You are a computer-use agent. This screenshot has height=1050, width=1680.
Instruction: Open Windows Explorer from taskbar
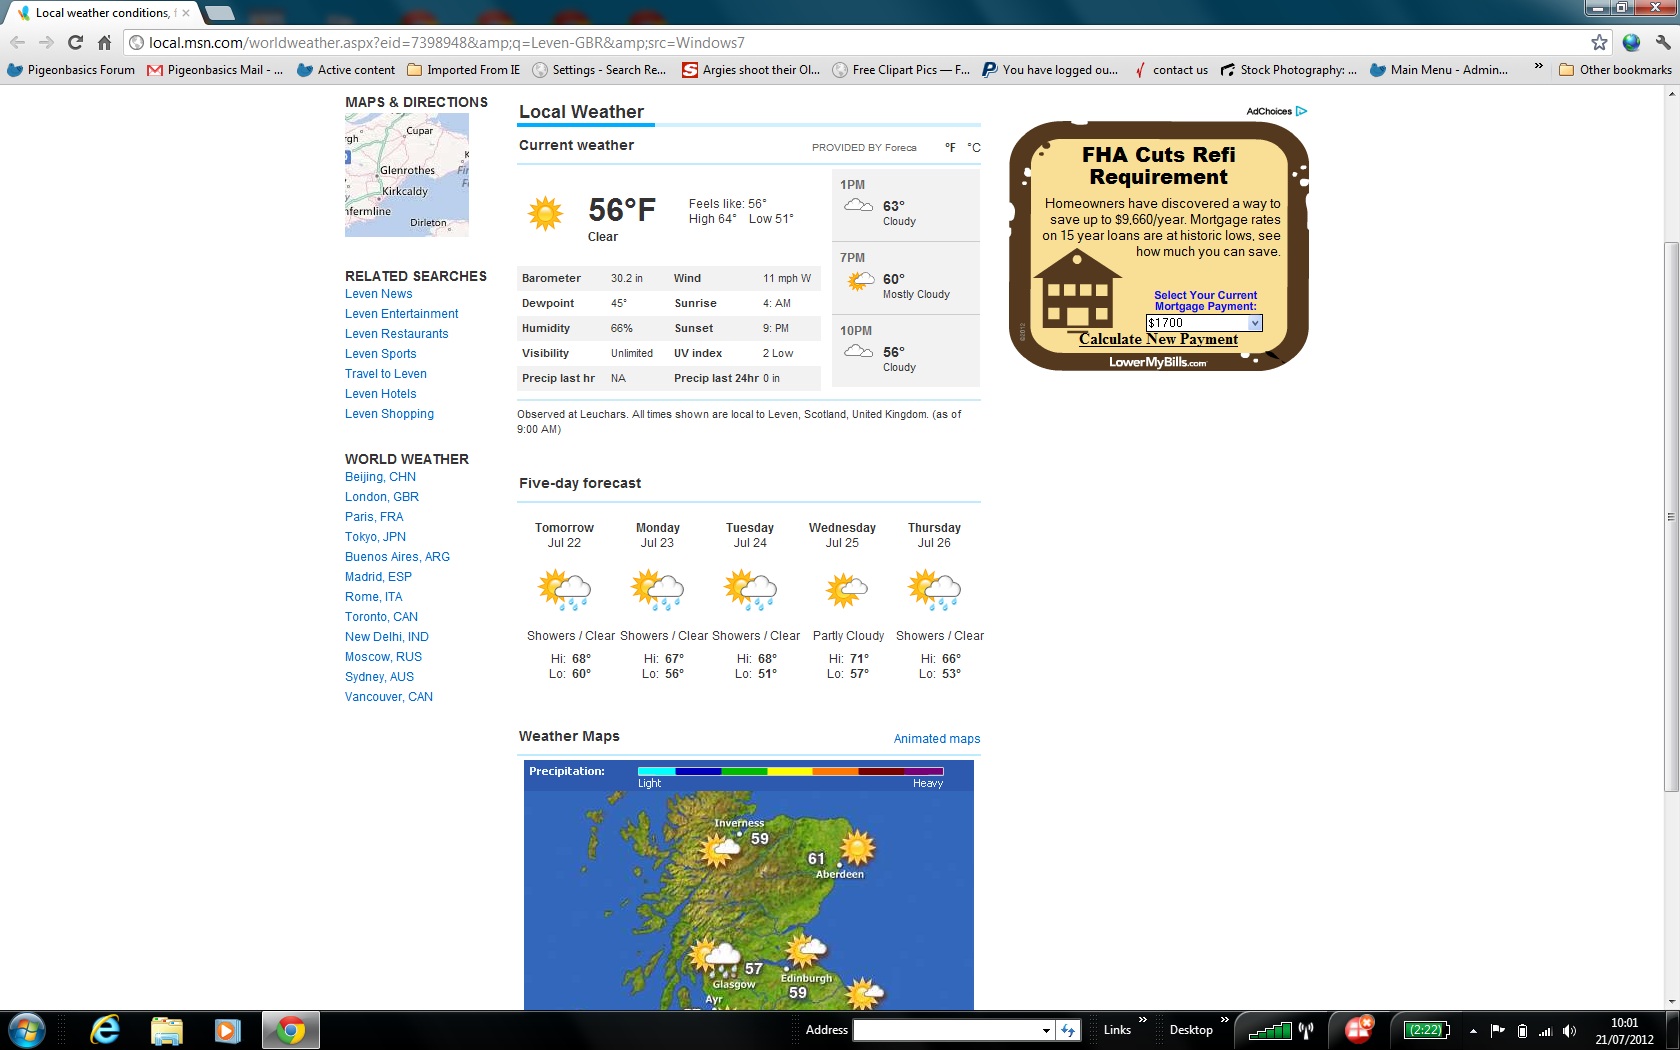click(167, 1030)
